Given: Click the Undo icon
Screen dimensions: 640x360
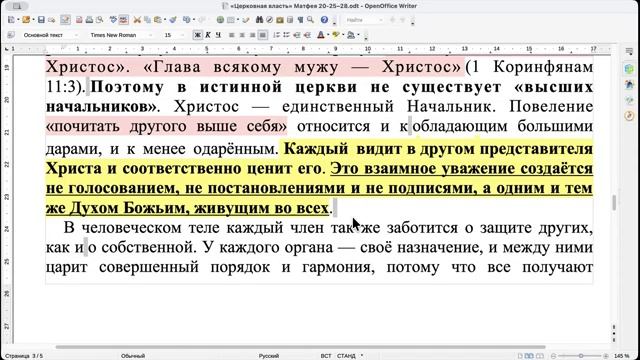Looking at the screenshot, I should [x=186, y=20].
